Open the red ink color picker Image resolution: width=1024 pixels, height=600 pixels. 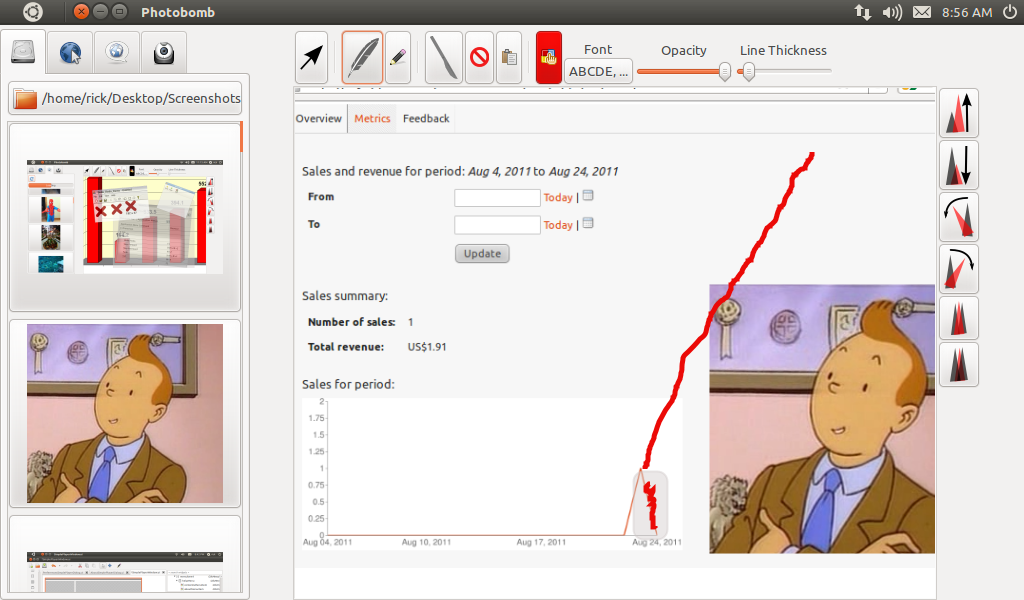[x=549, y=58]
